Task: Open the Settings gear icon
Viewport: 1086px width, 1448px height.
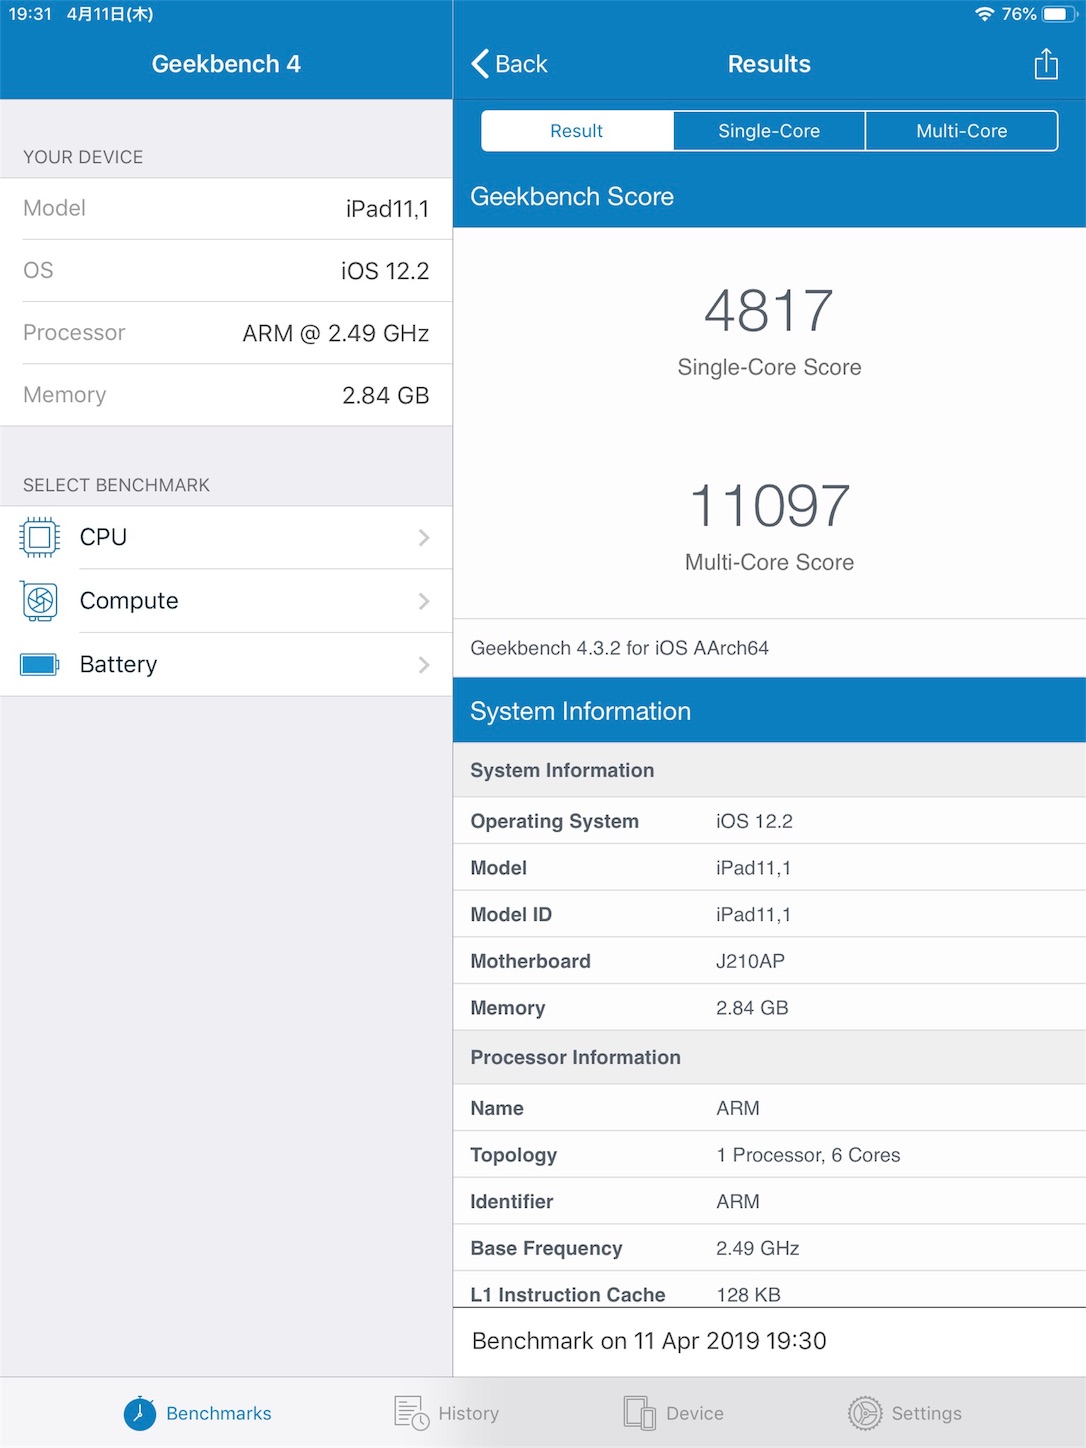Action: coord(865,1413)
